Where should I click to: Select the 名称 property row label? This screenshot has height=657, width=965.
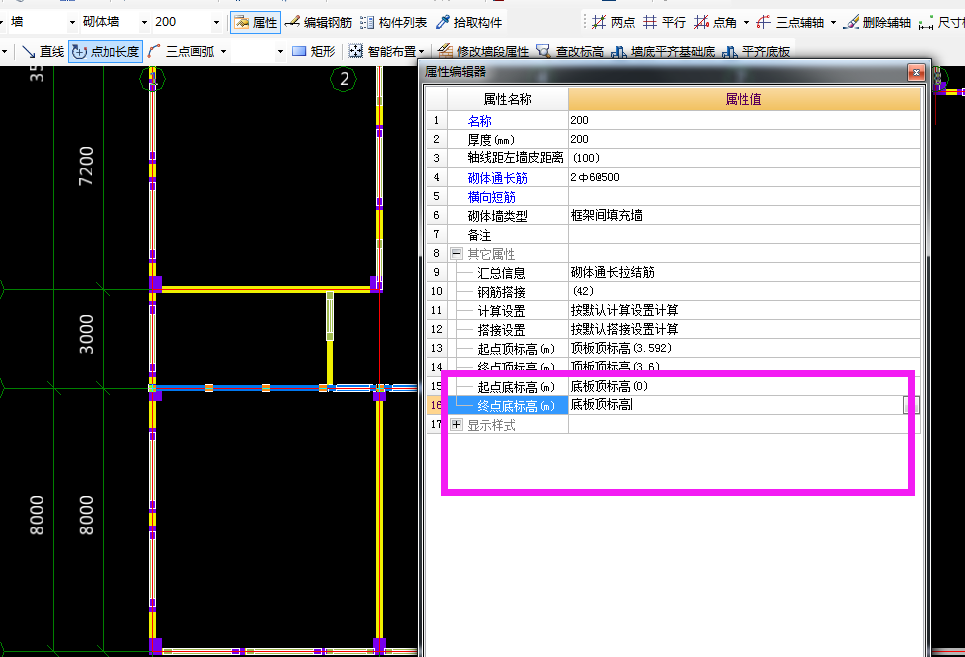(x=479, y=121)
